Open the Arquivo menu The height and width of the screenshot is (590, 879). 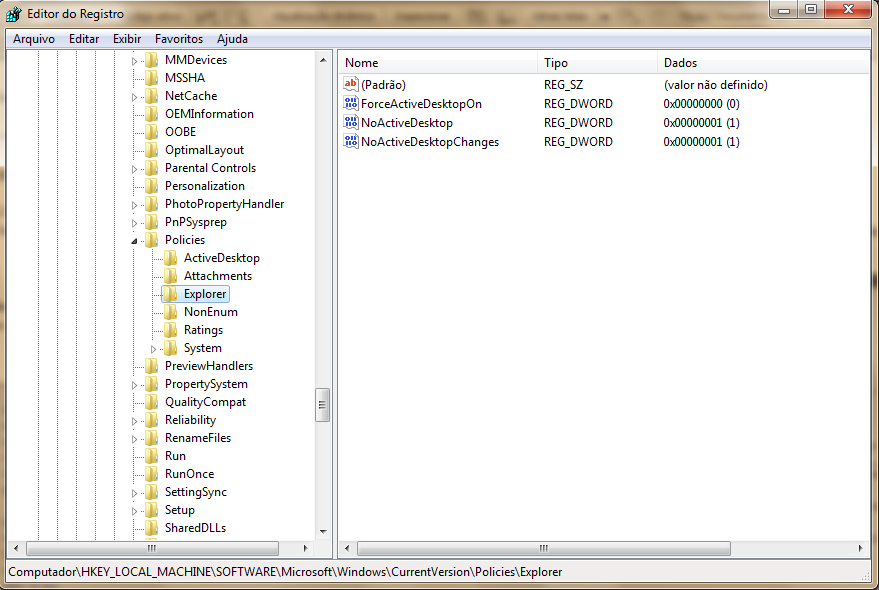[34, 39]
